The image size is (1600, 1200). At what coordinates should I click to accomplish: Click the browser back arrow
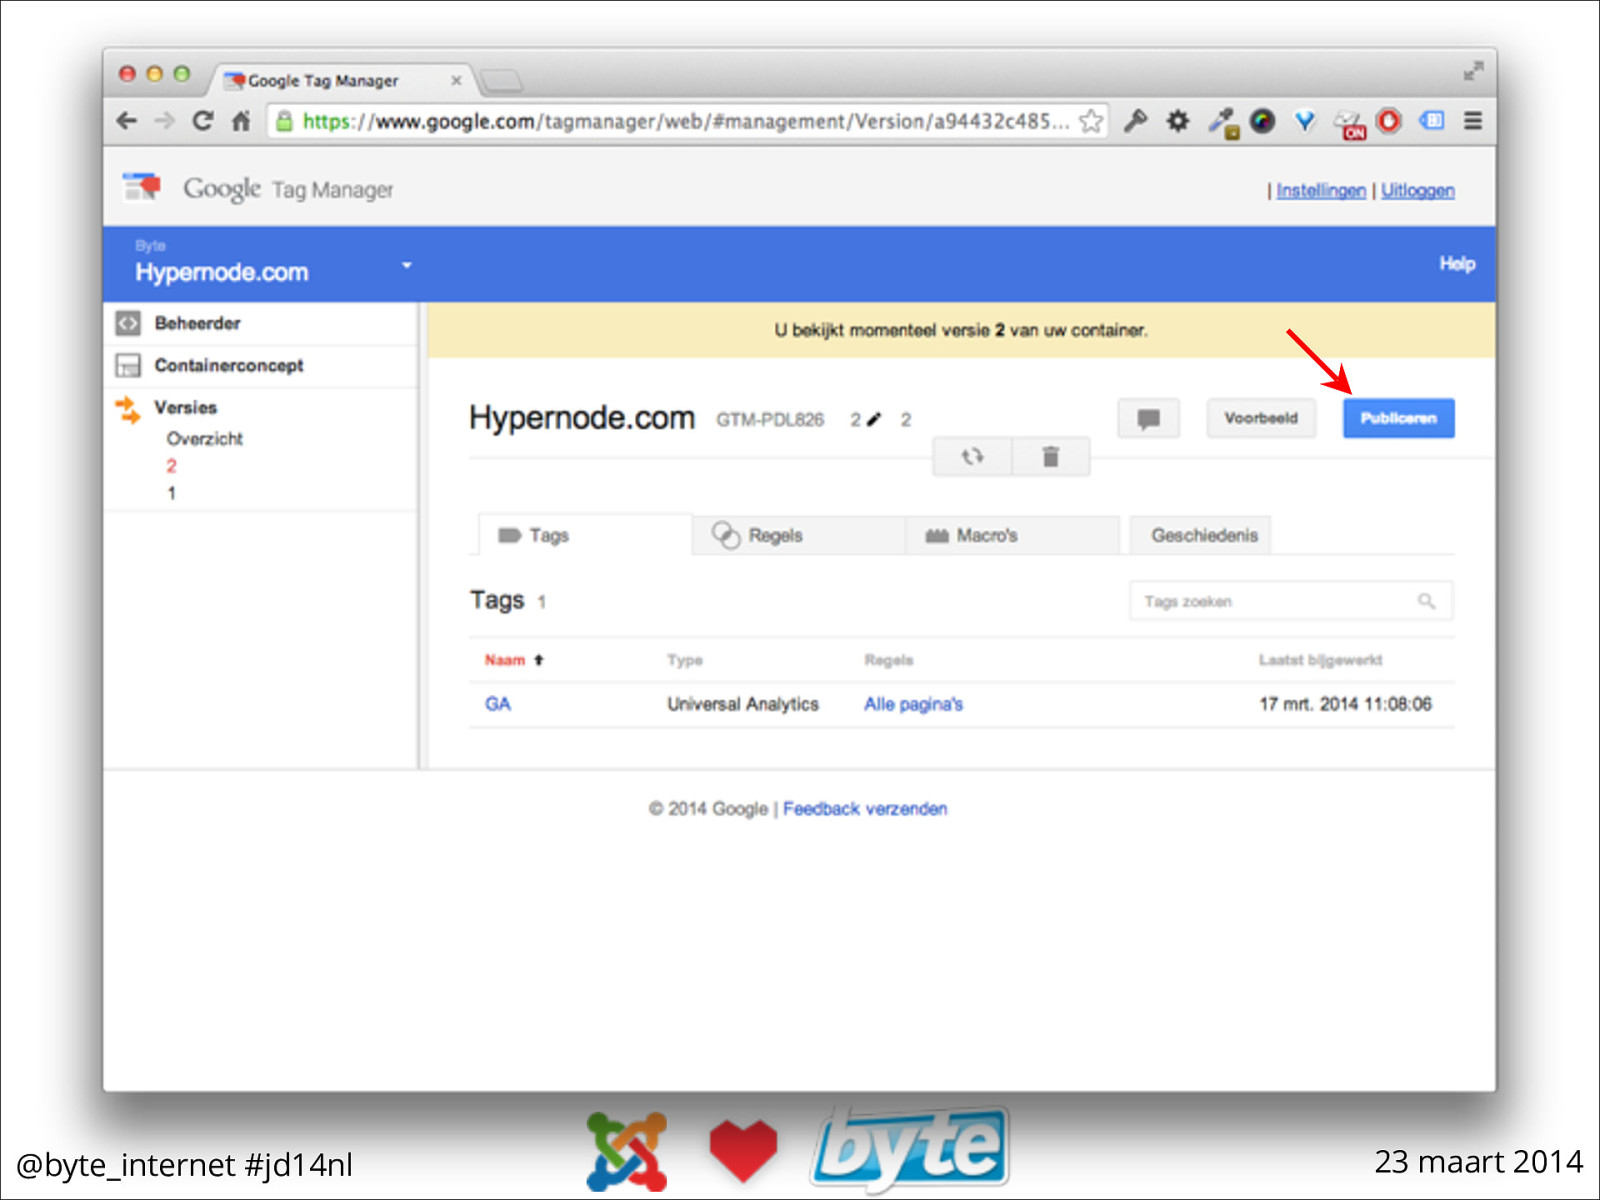point(127,121)
